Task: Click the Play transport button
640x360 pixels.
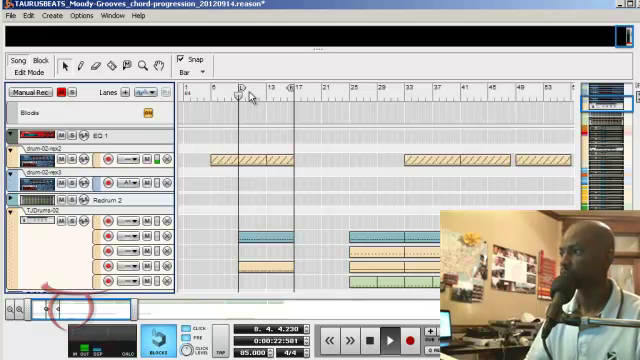Action: pyautogui.click(x=390, y=340)
